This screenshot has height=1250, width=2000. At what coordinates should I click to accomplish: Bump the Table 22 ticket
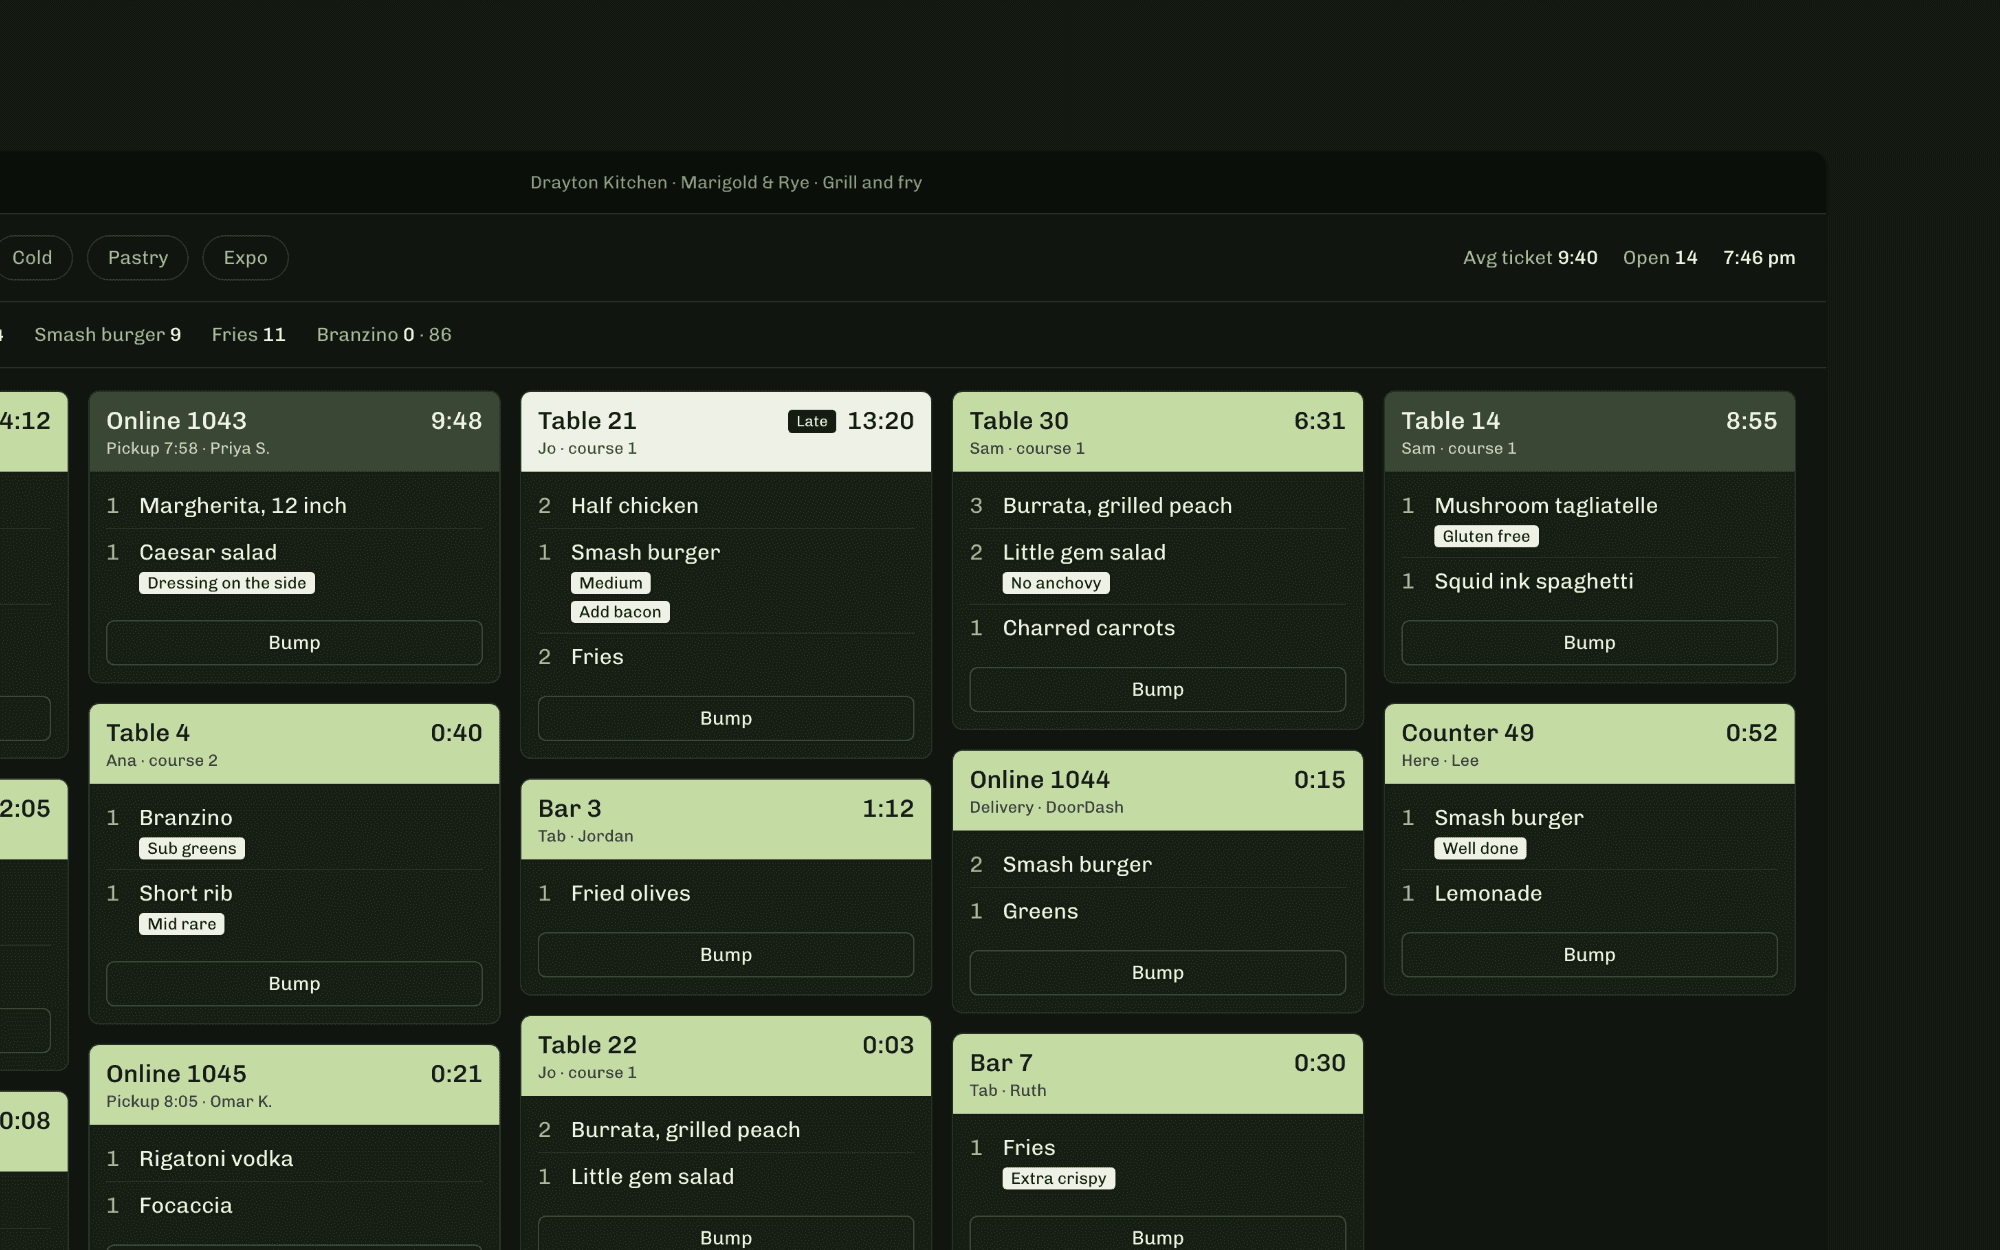click(x=726, y=1235)
